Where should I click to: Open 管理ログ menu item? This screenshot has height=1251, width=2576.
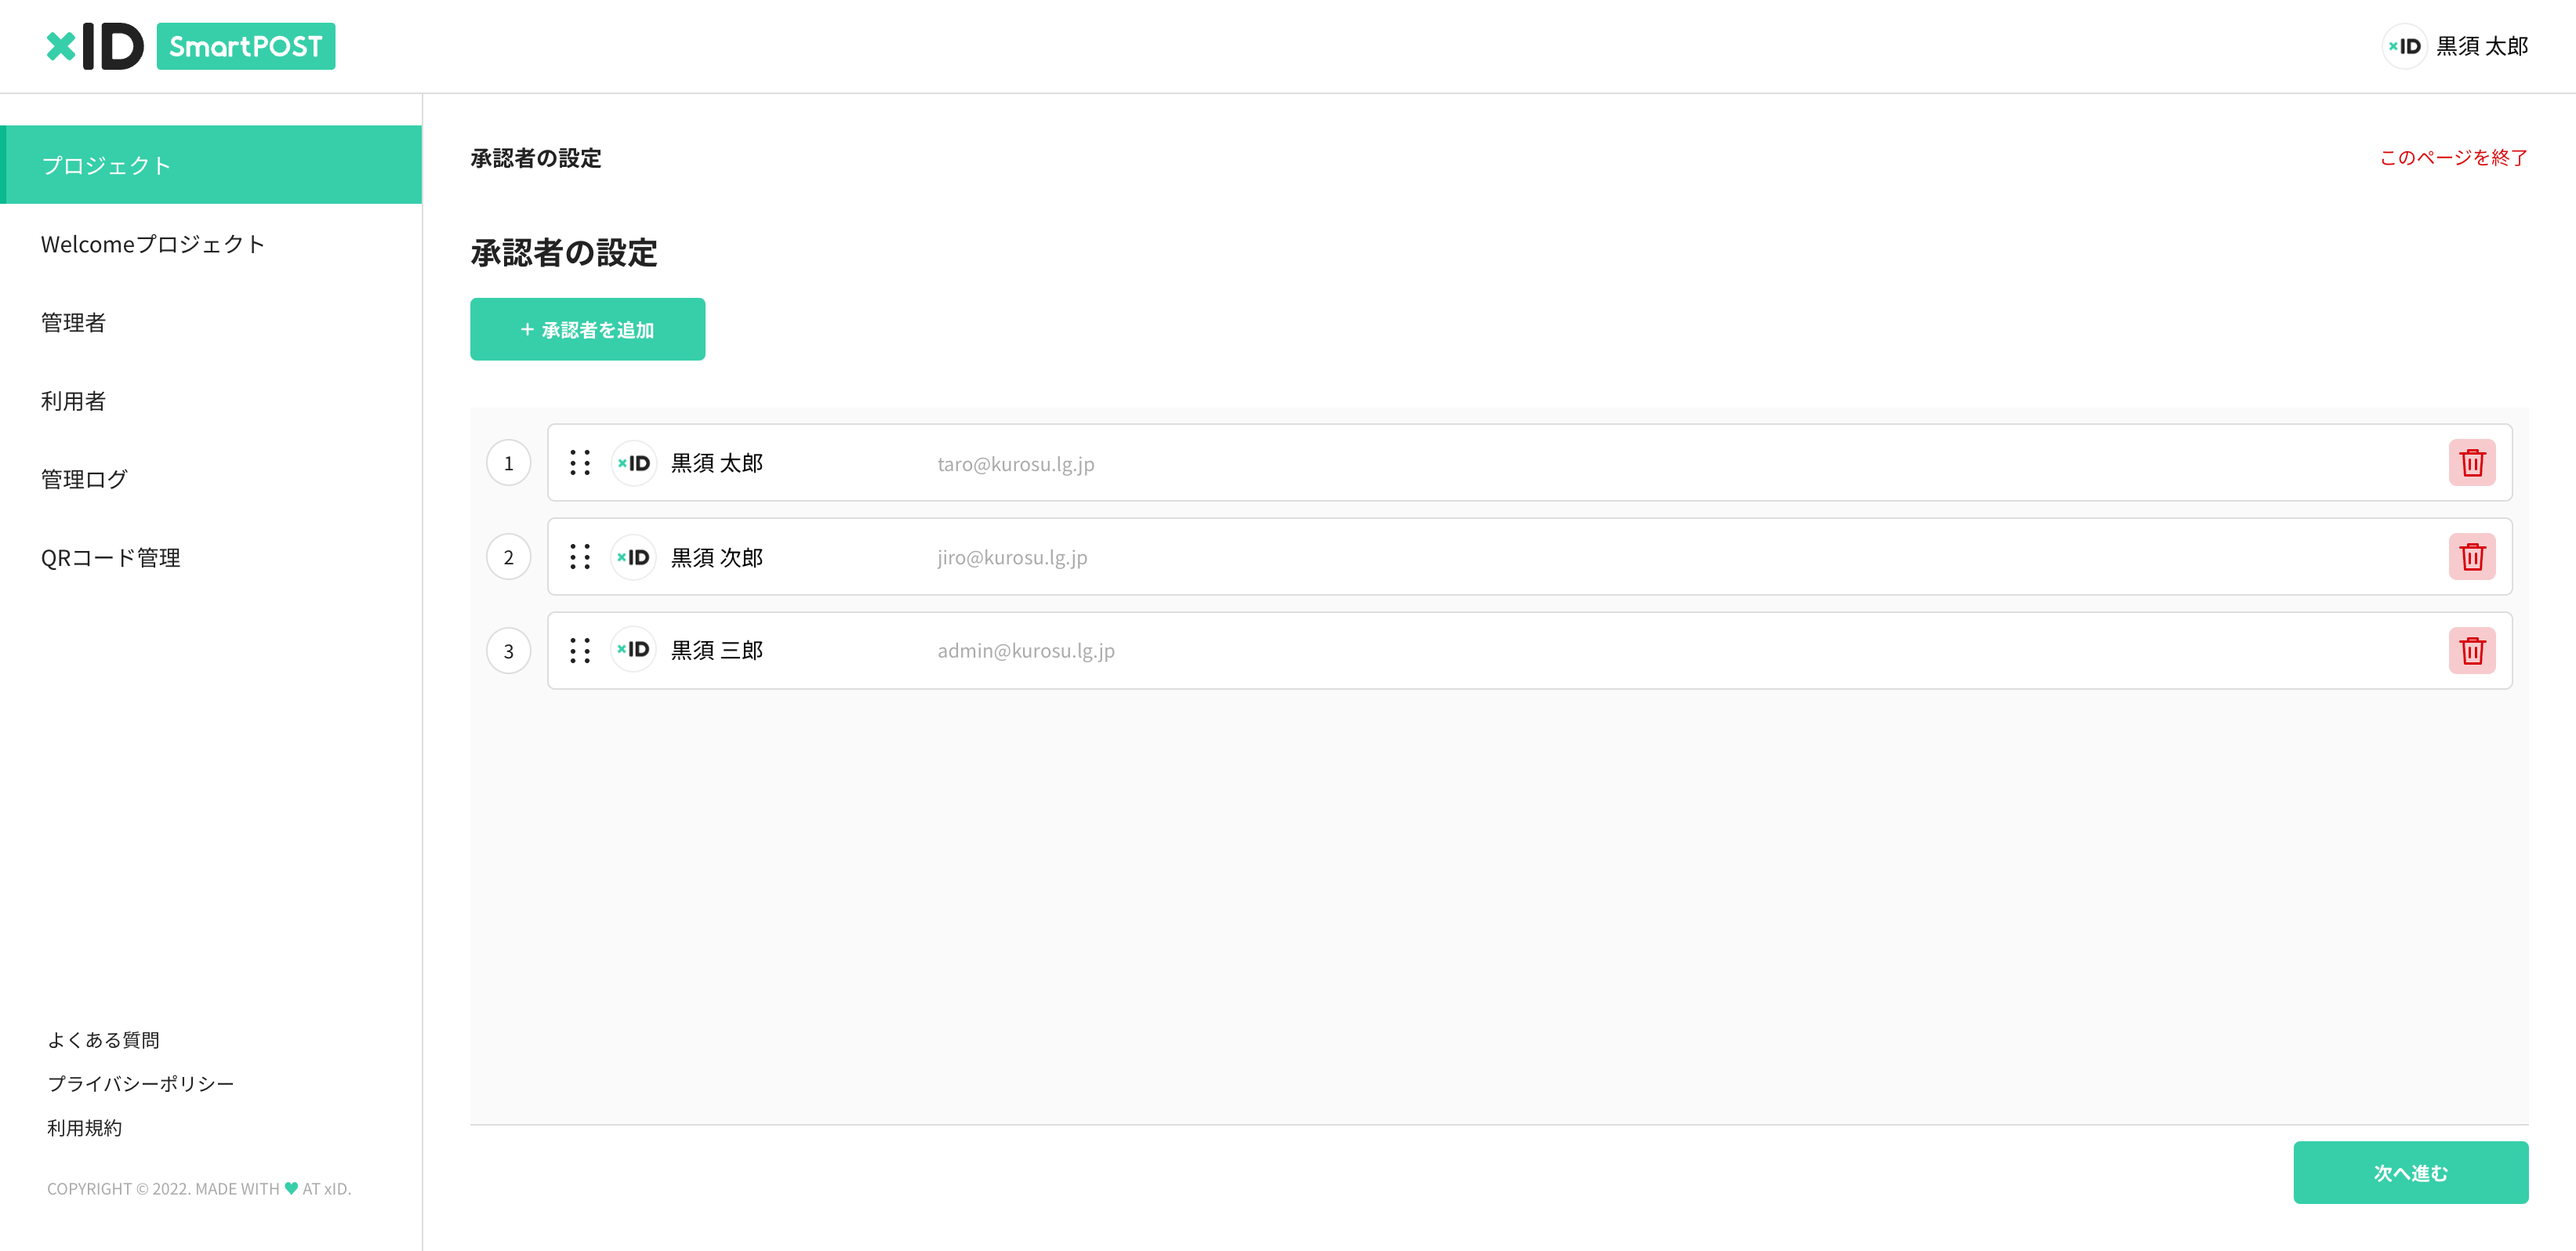(84, 479)
